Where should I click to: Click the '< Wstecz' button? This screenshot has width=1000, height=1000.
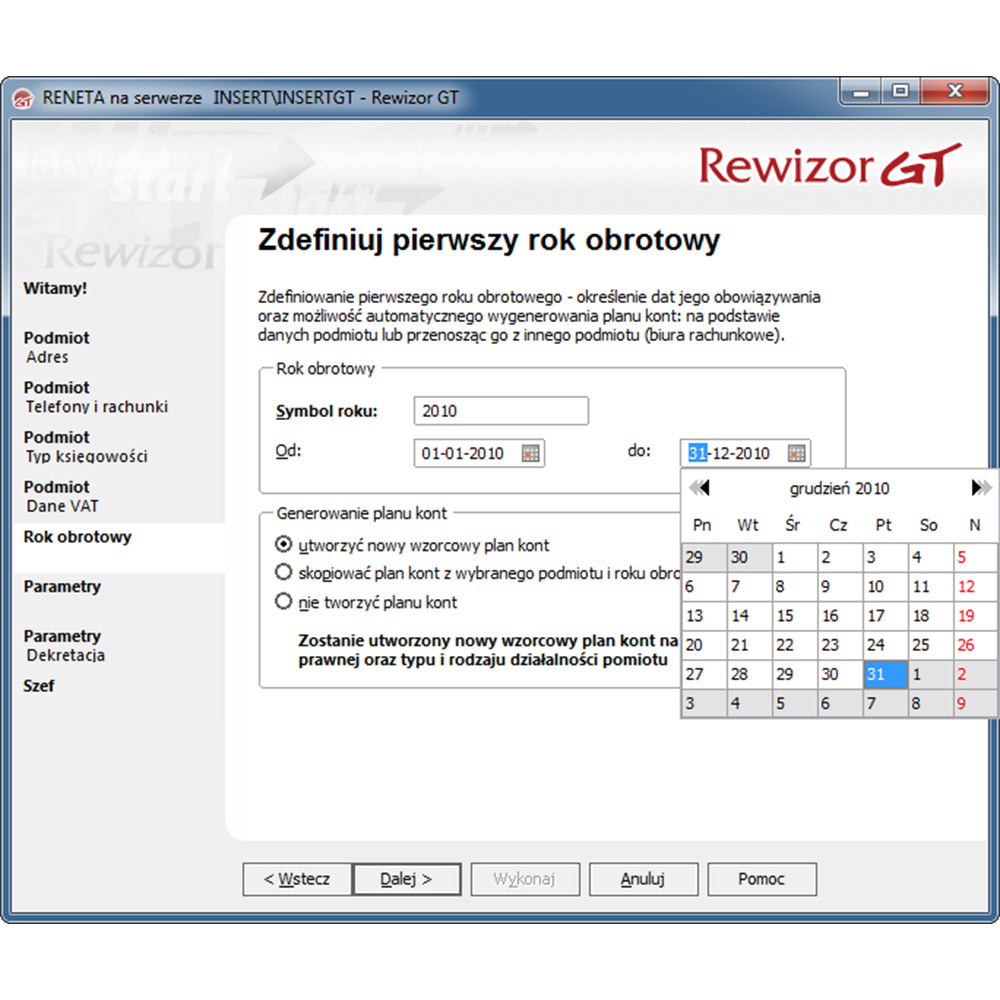[297, 879]
